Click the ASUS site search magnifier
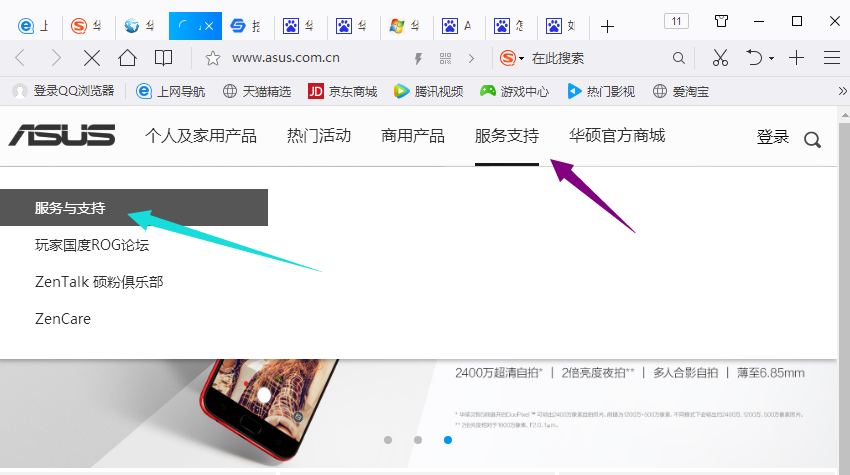850x475 pixels. point(812,139)
